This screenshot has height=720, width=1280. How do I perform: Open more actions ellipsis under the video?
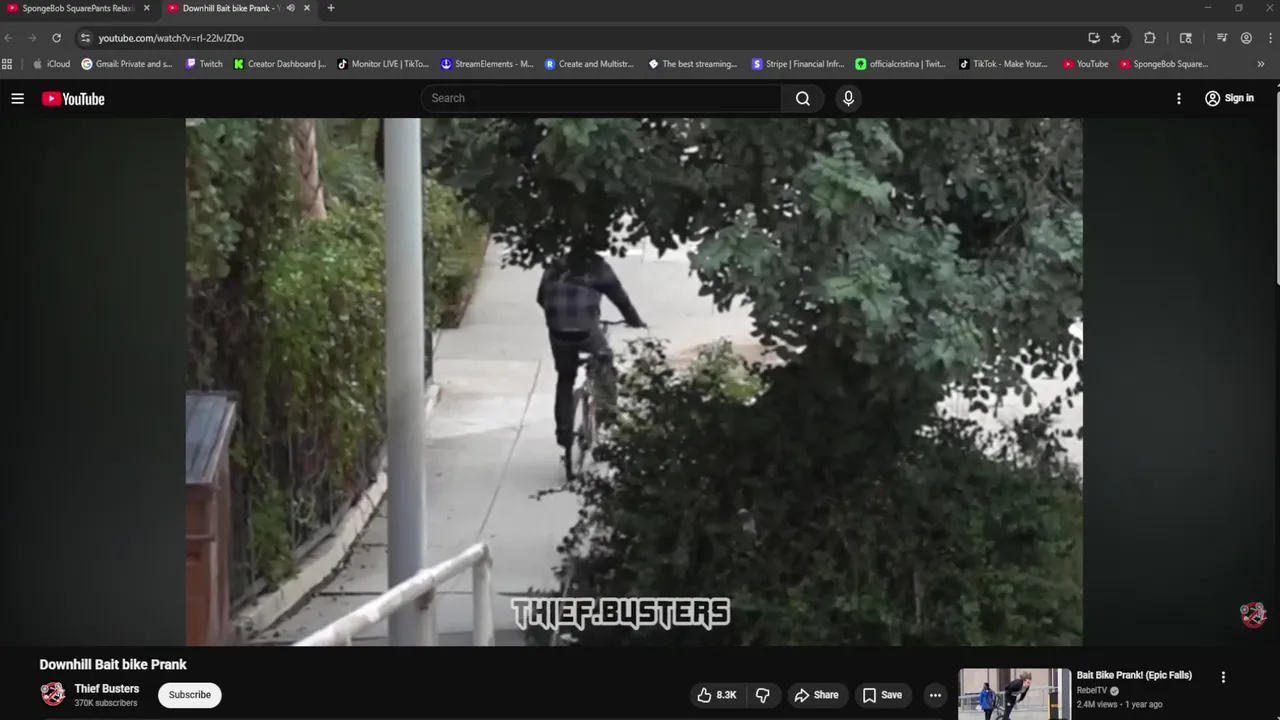[x=935, y=695]
